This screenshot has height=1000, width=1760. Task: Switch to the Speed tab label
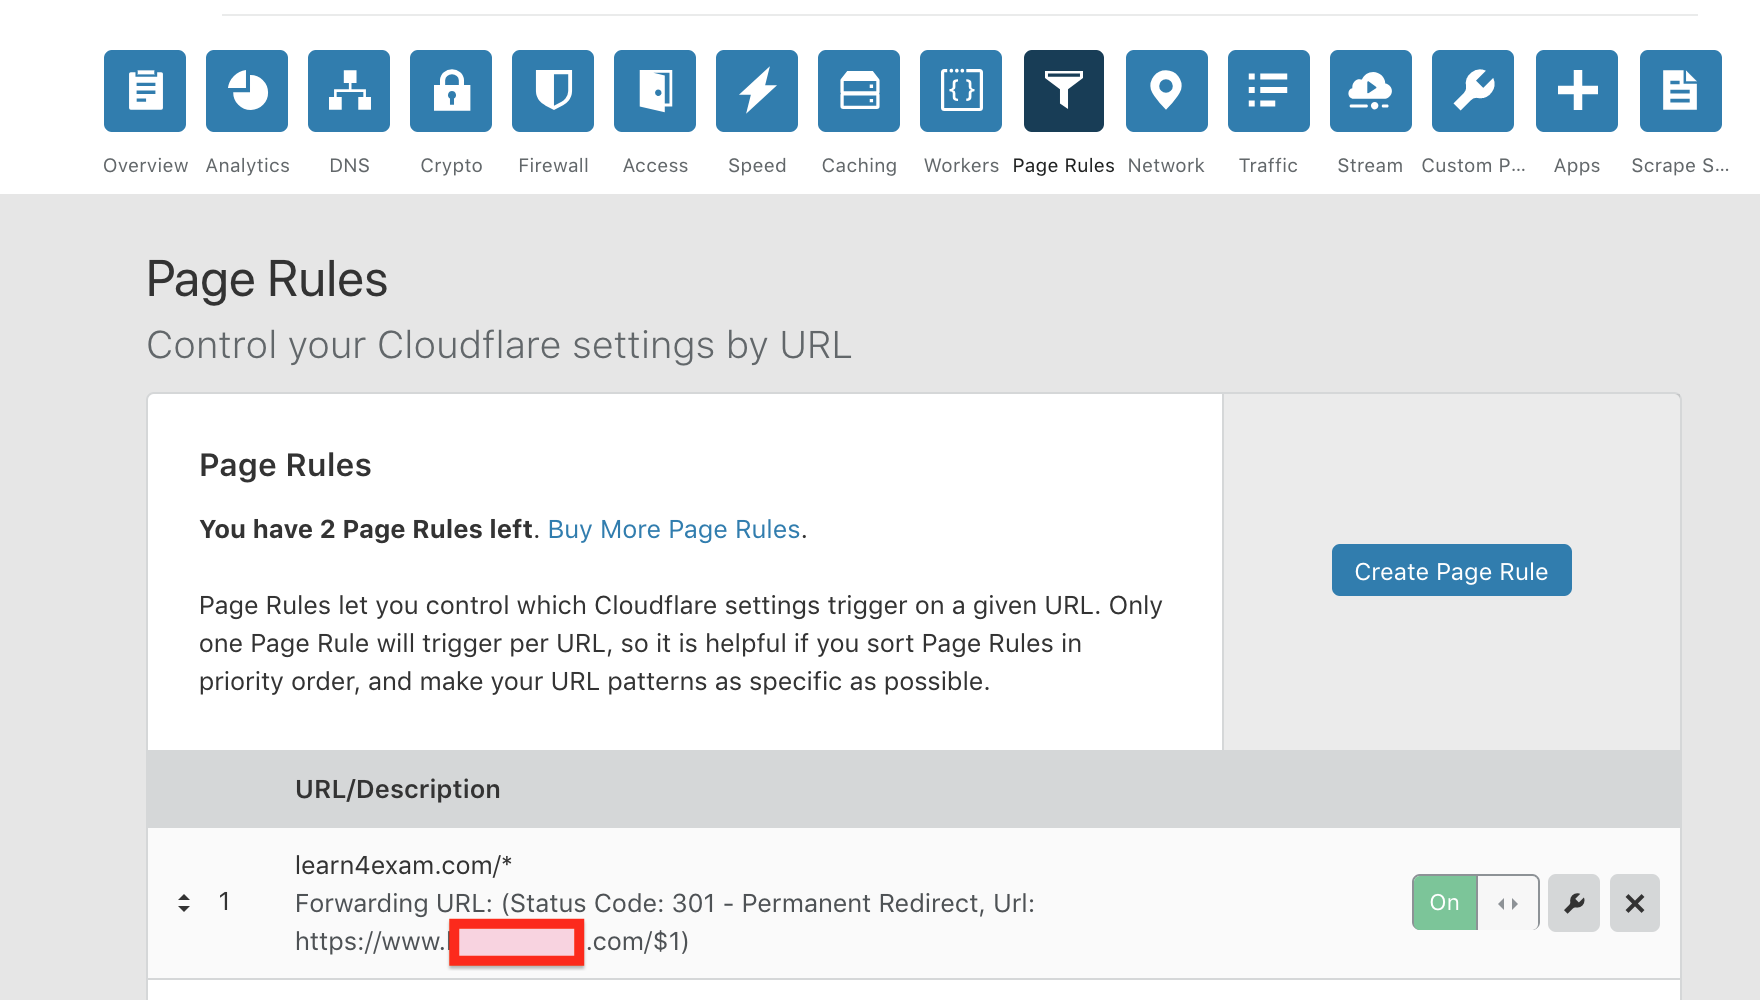click(757, 166)
